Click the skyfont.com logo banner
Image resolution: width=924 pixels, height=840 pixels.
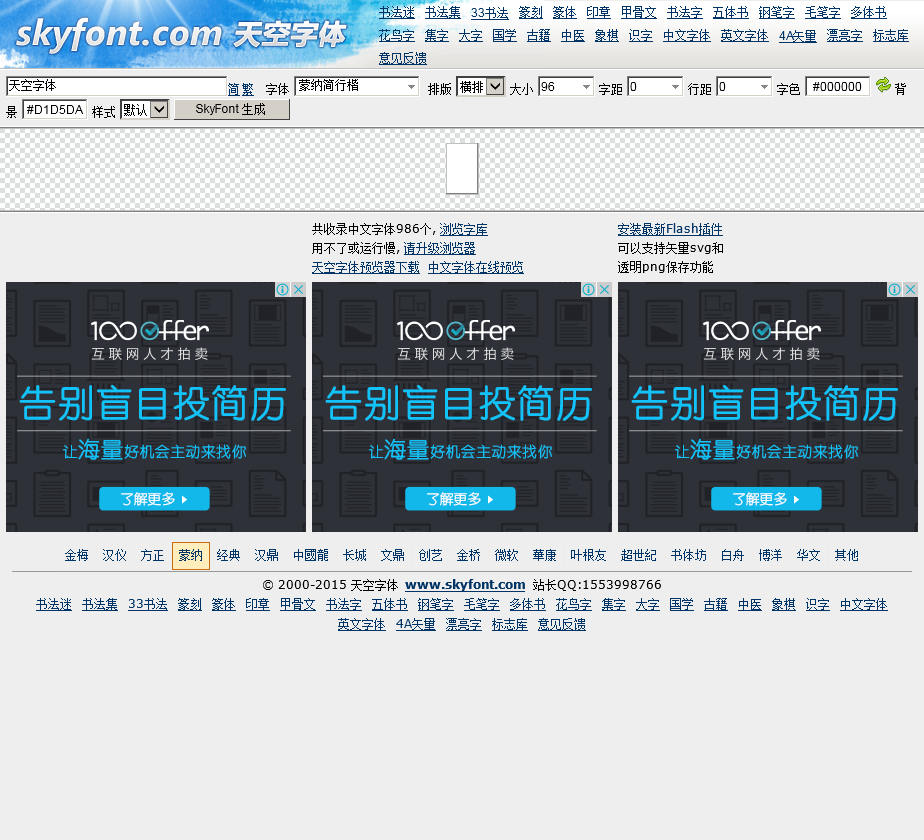180,34
